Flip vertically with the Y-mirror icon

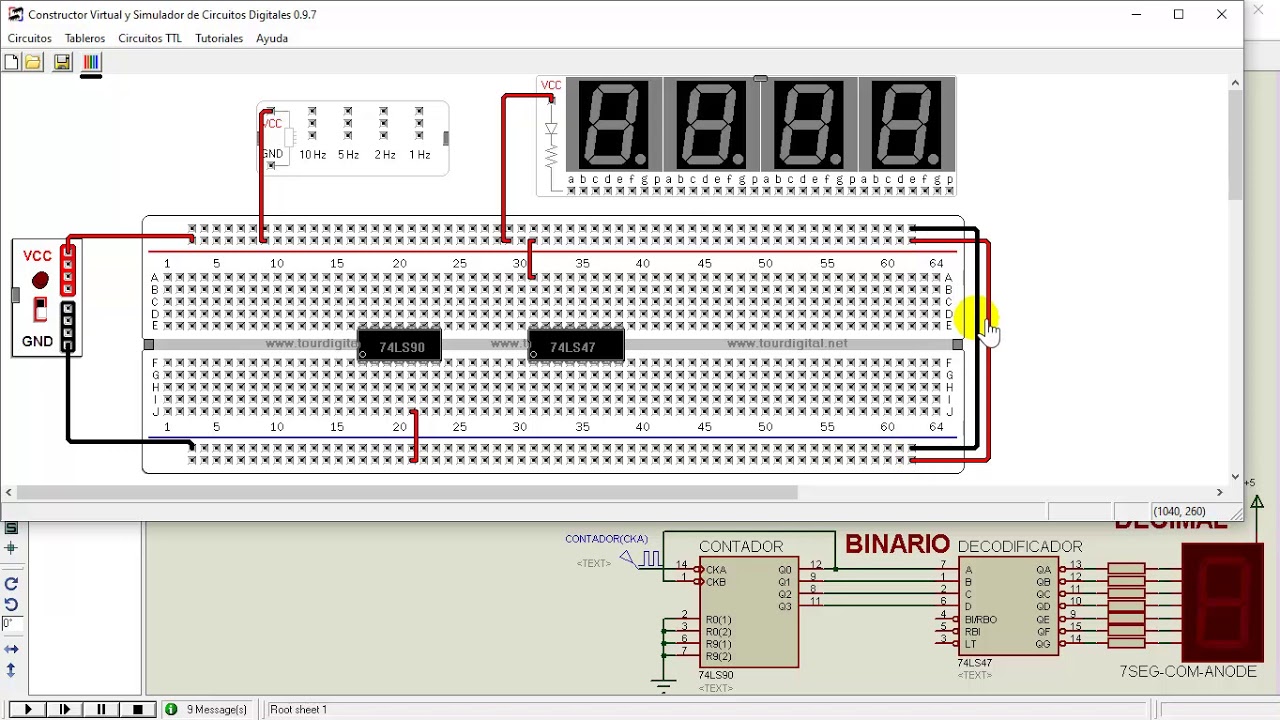(11, 671)
